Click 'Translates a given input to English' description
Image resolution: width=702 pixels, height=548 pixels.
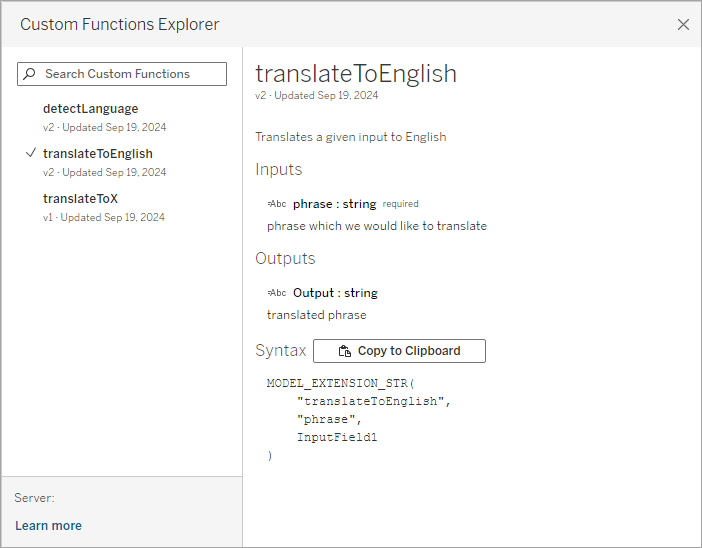click(351, 137)
